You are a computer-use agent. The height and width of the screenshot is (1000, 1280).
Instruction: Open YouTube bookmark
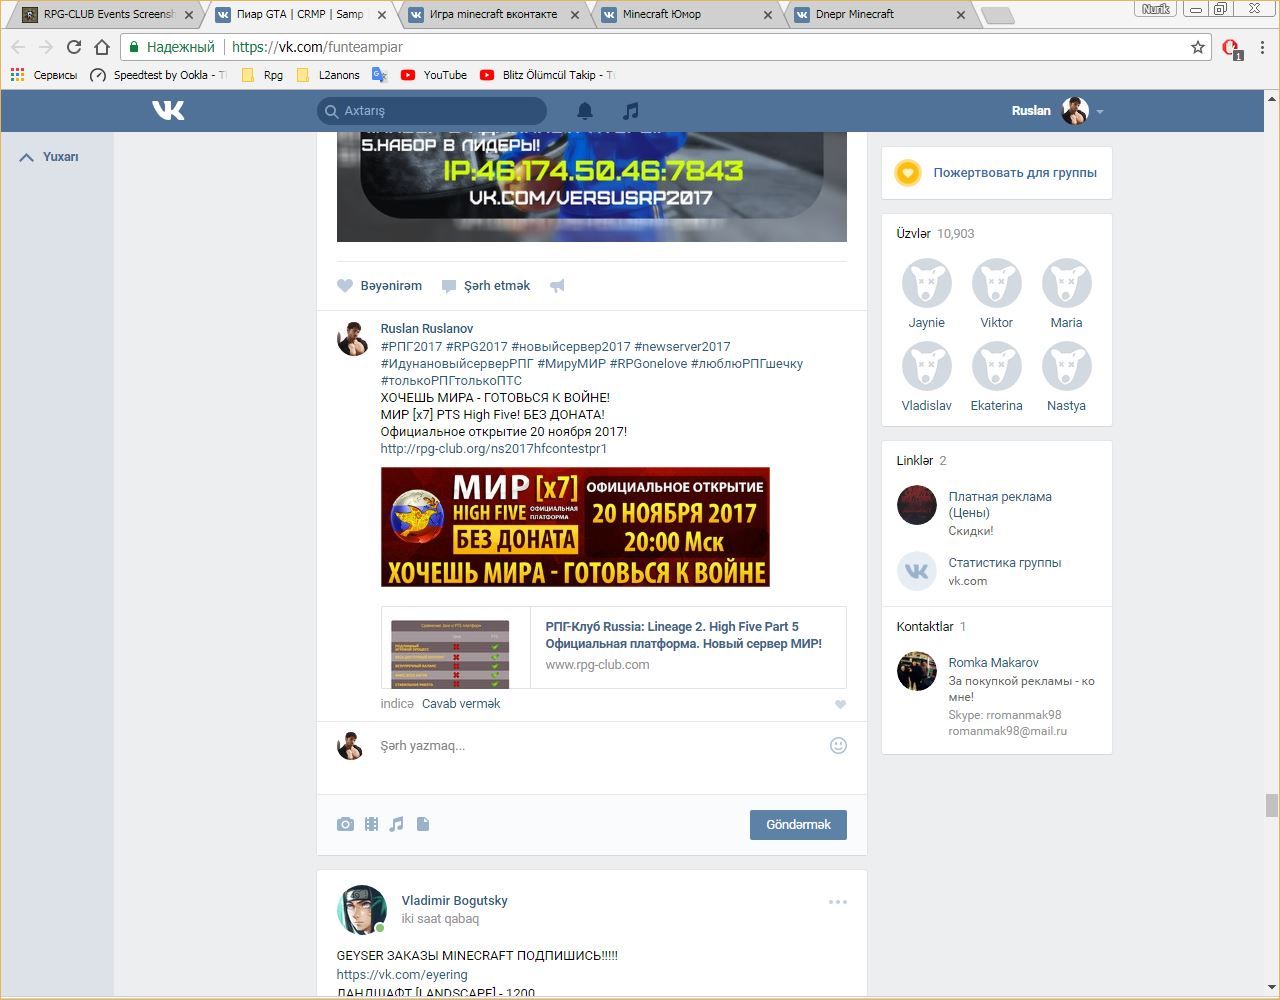pos(434,75)
